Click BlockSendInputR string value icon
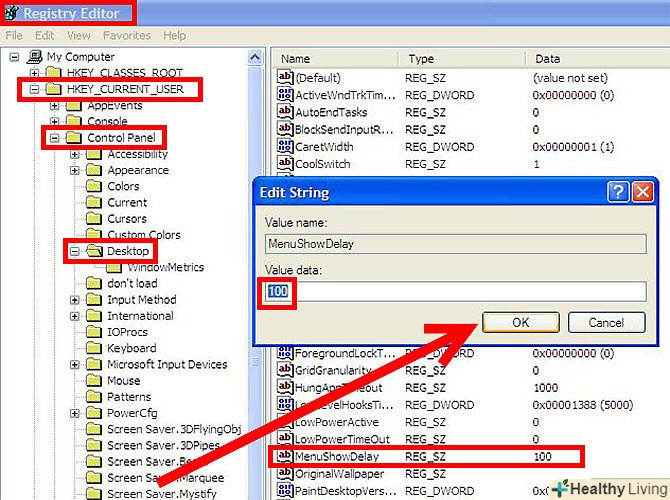The image size is (670, 500). 285,129
